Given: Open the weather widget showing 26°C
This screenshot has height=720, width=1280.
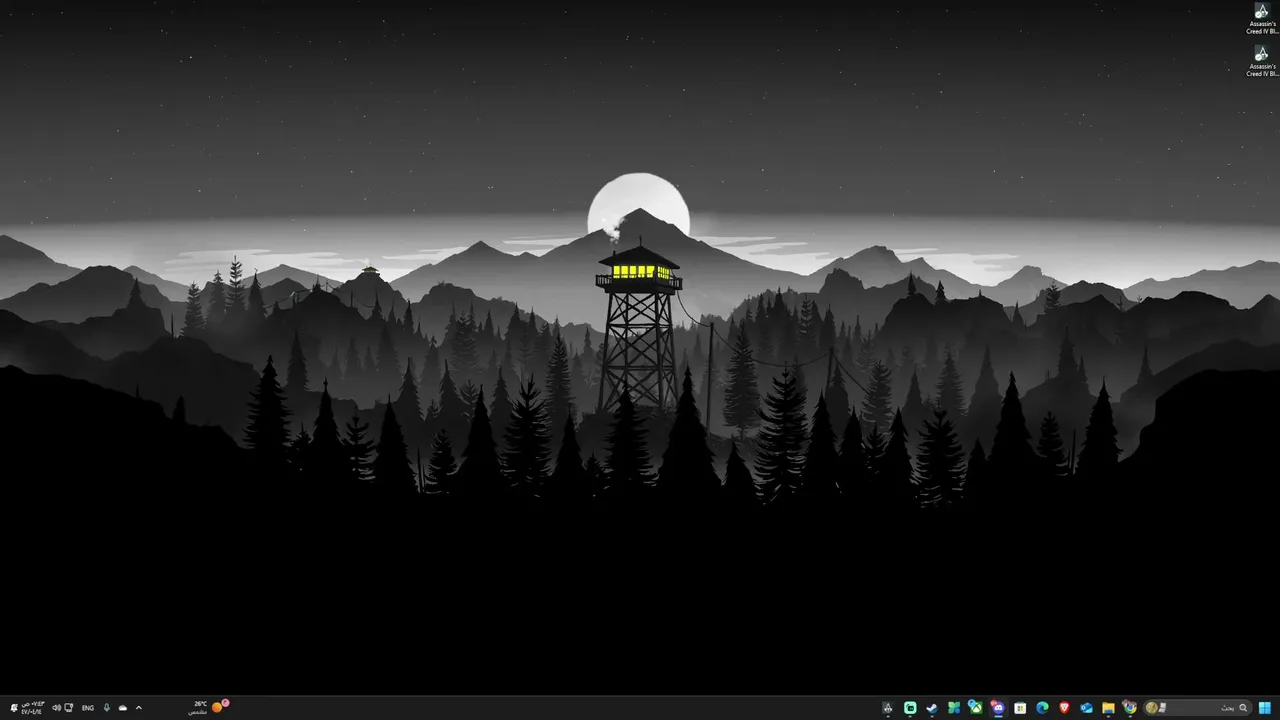Looking at the screenshot, I should coord(210,707).
